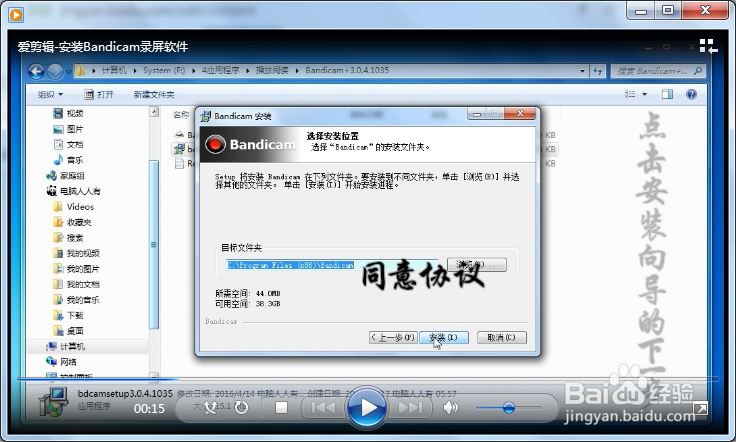The height and width of the screenshot is (442, 736).
Task: Toggle repeat mode in player controls
Action: [x=241, y=408]
